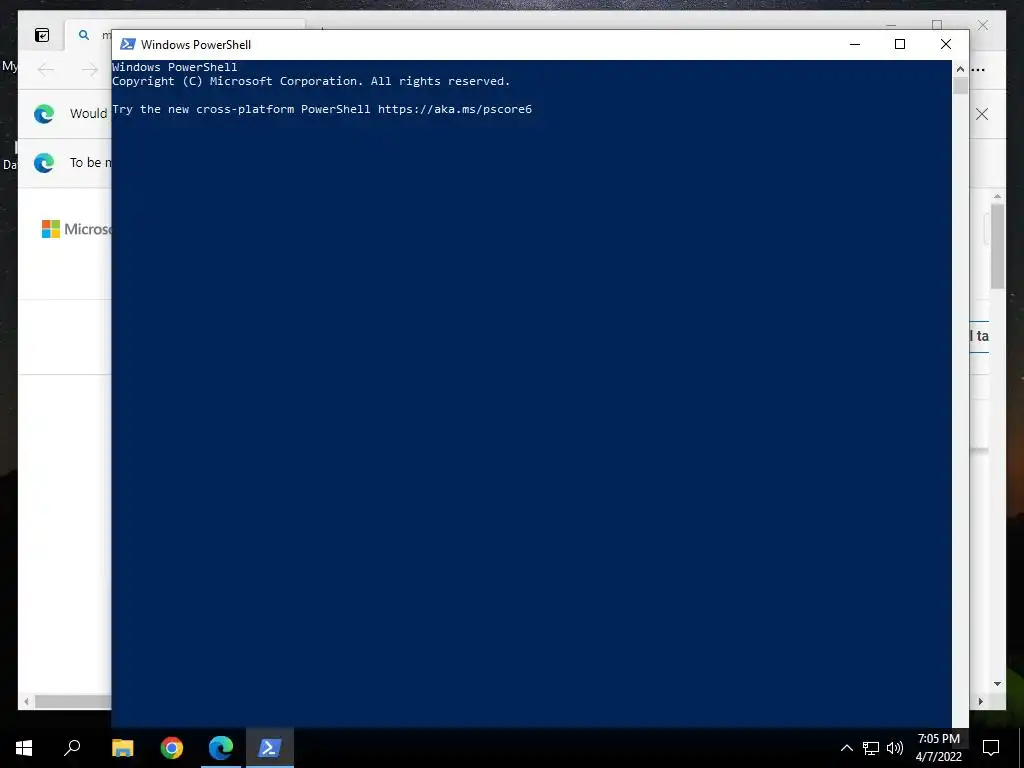Viewport: 1024px width, 768px height.
Task: Minimize the PowerShell window
Action: (x=855, y=44)
